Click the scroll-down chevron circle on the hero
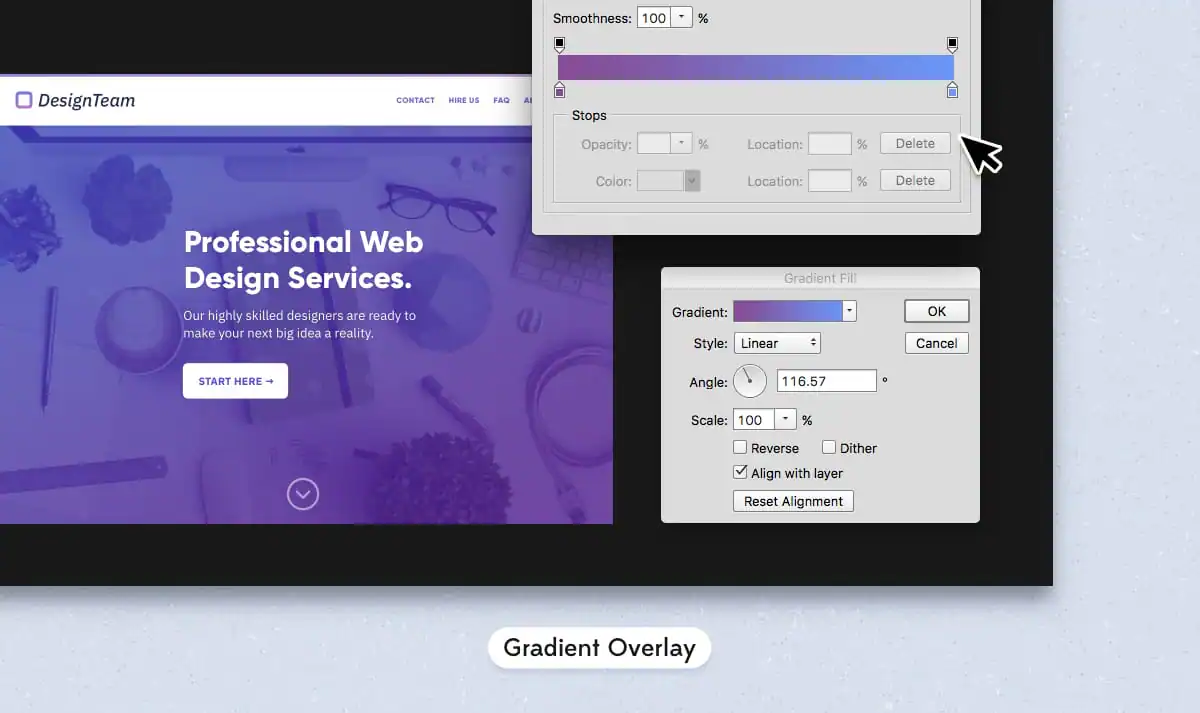This screenshot has height=713, width=1200. 303,494
